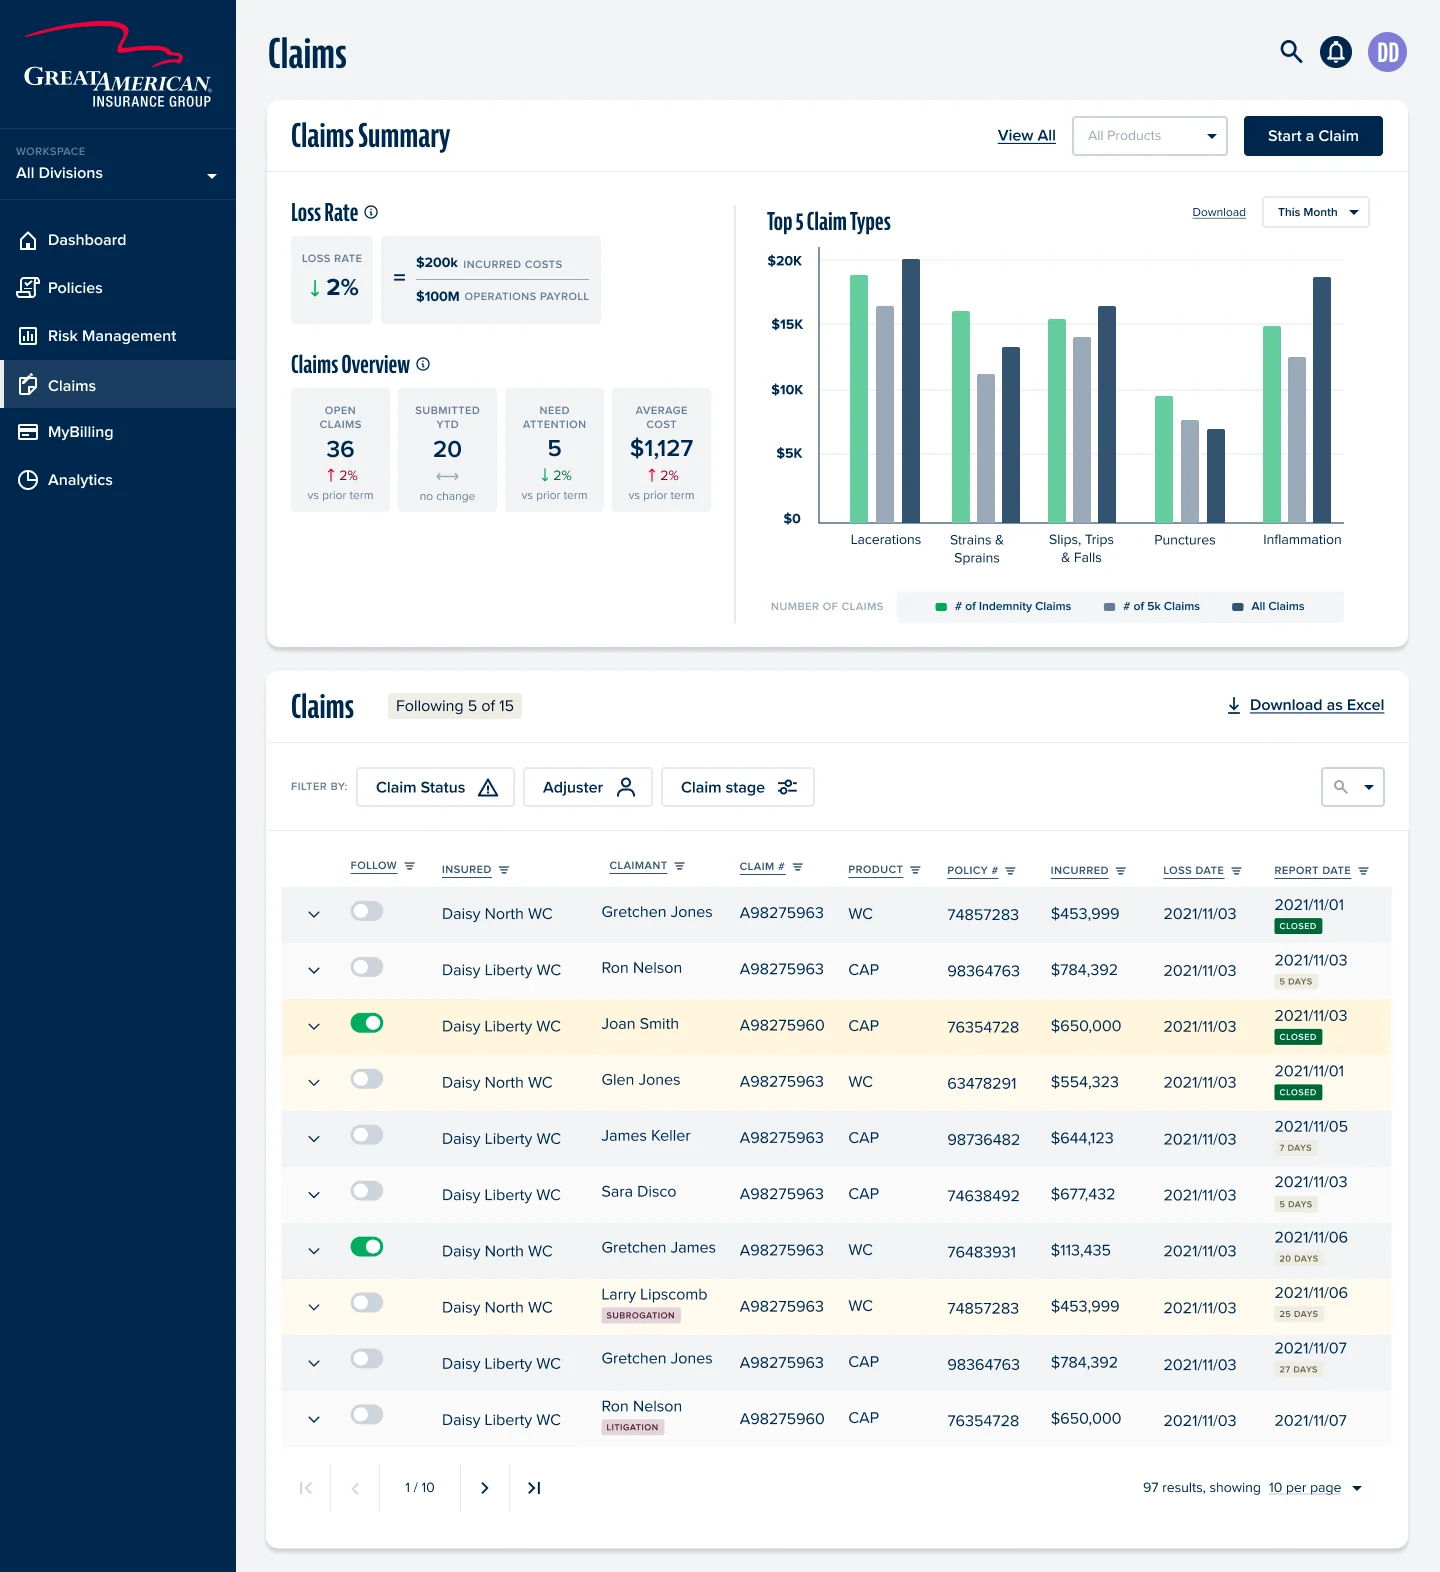
Task: Go to next page arrow
Action: 485,1488
